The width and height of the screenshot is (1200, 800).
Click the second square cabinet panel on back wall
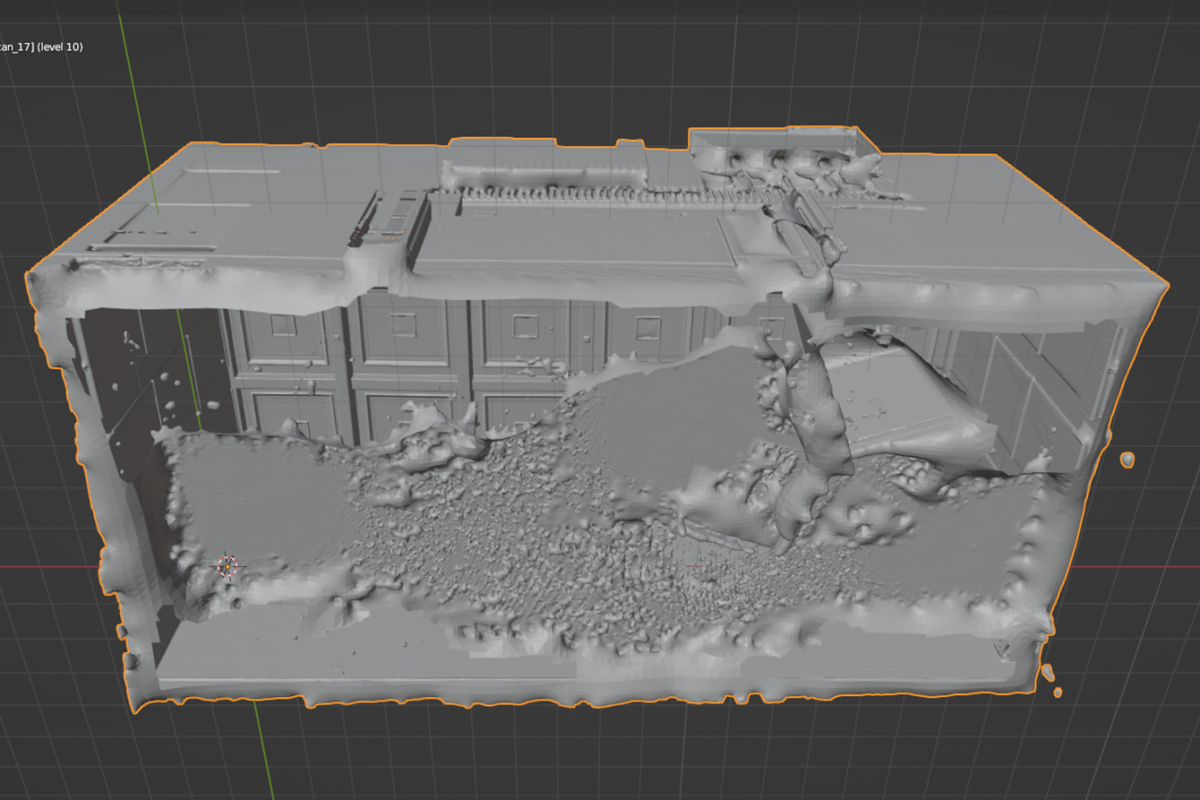403,324
